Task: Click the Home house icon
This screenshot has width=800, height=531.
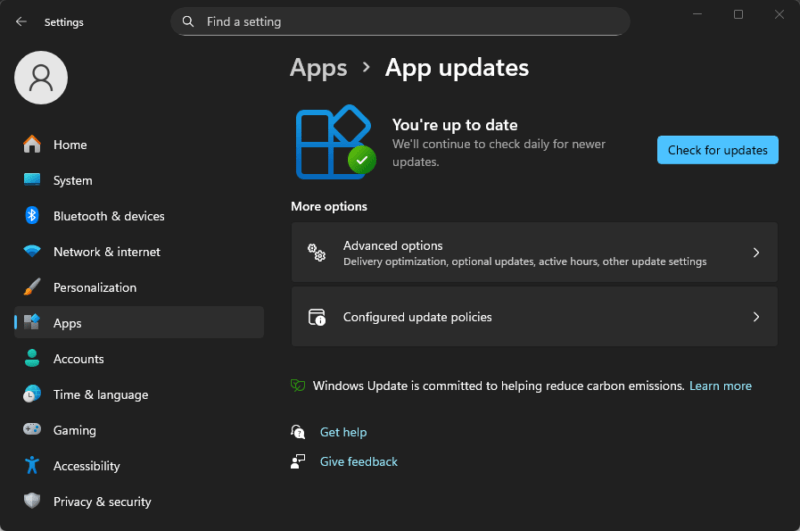Action: 32,144
